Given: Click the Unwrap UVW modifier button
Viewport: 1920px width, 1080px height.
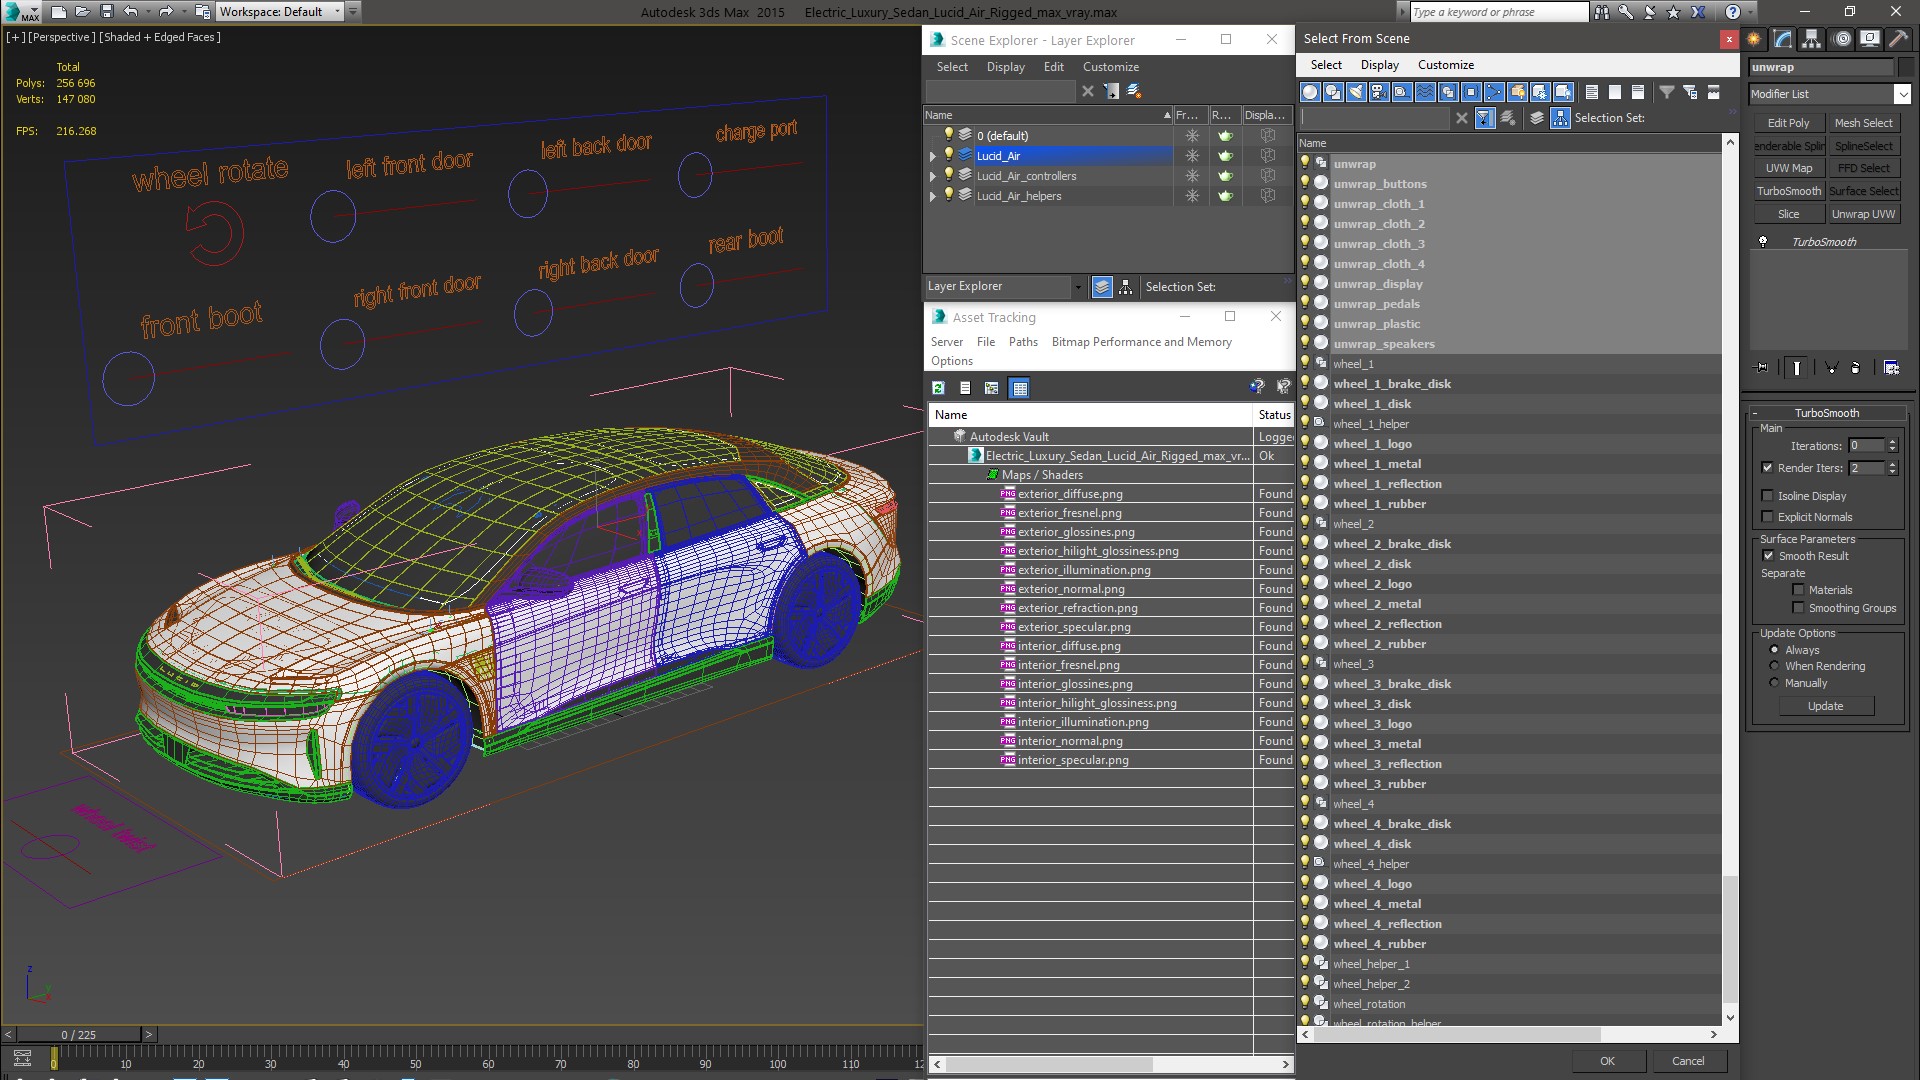Looking at the screenshot, I should click(1863, 214).
